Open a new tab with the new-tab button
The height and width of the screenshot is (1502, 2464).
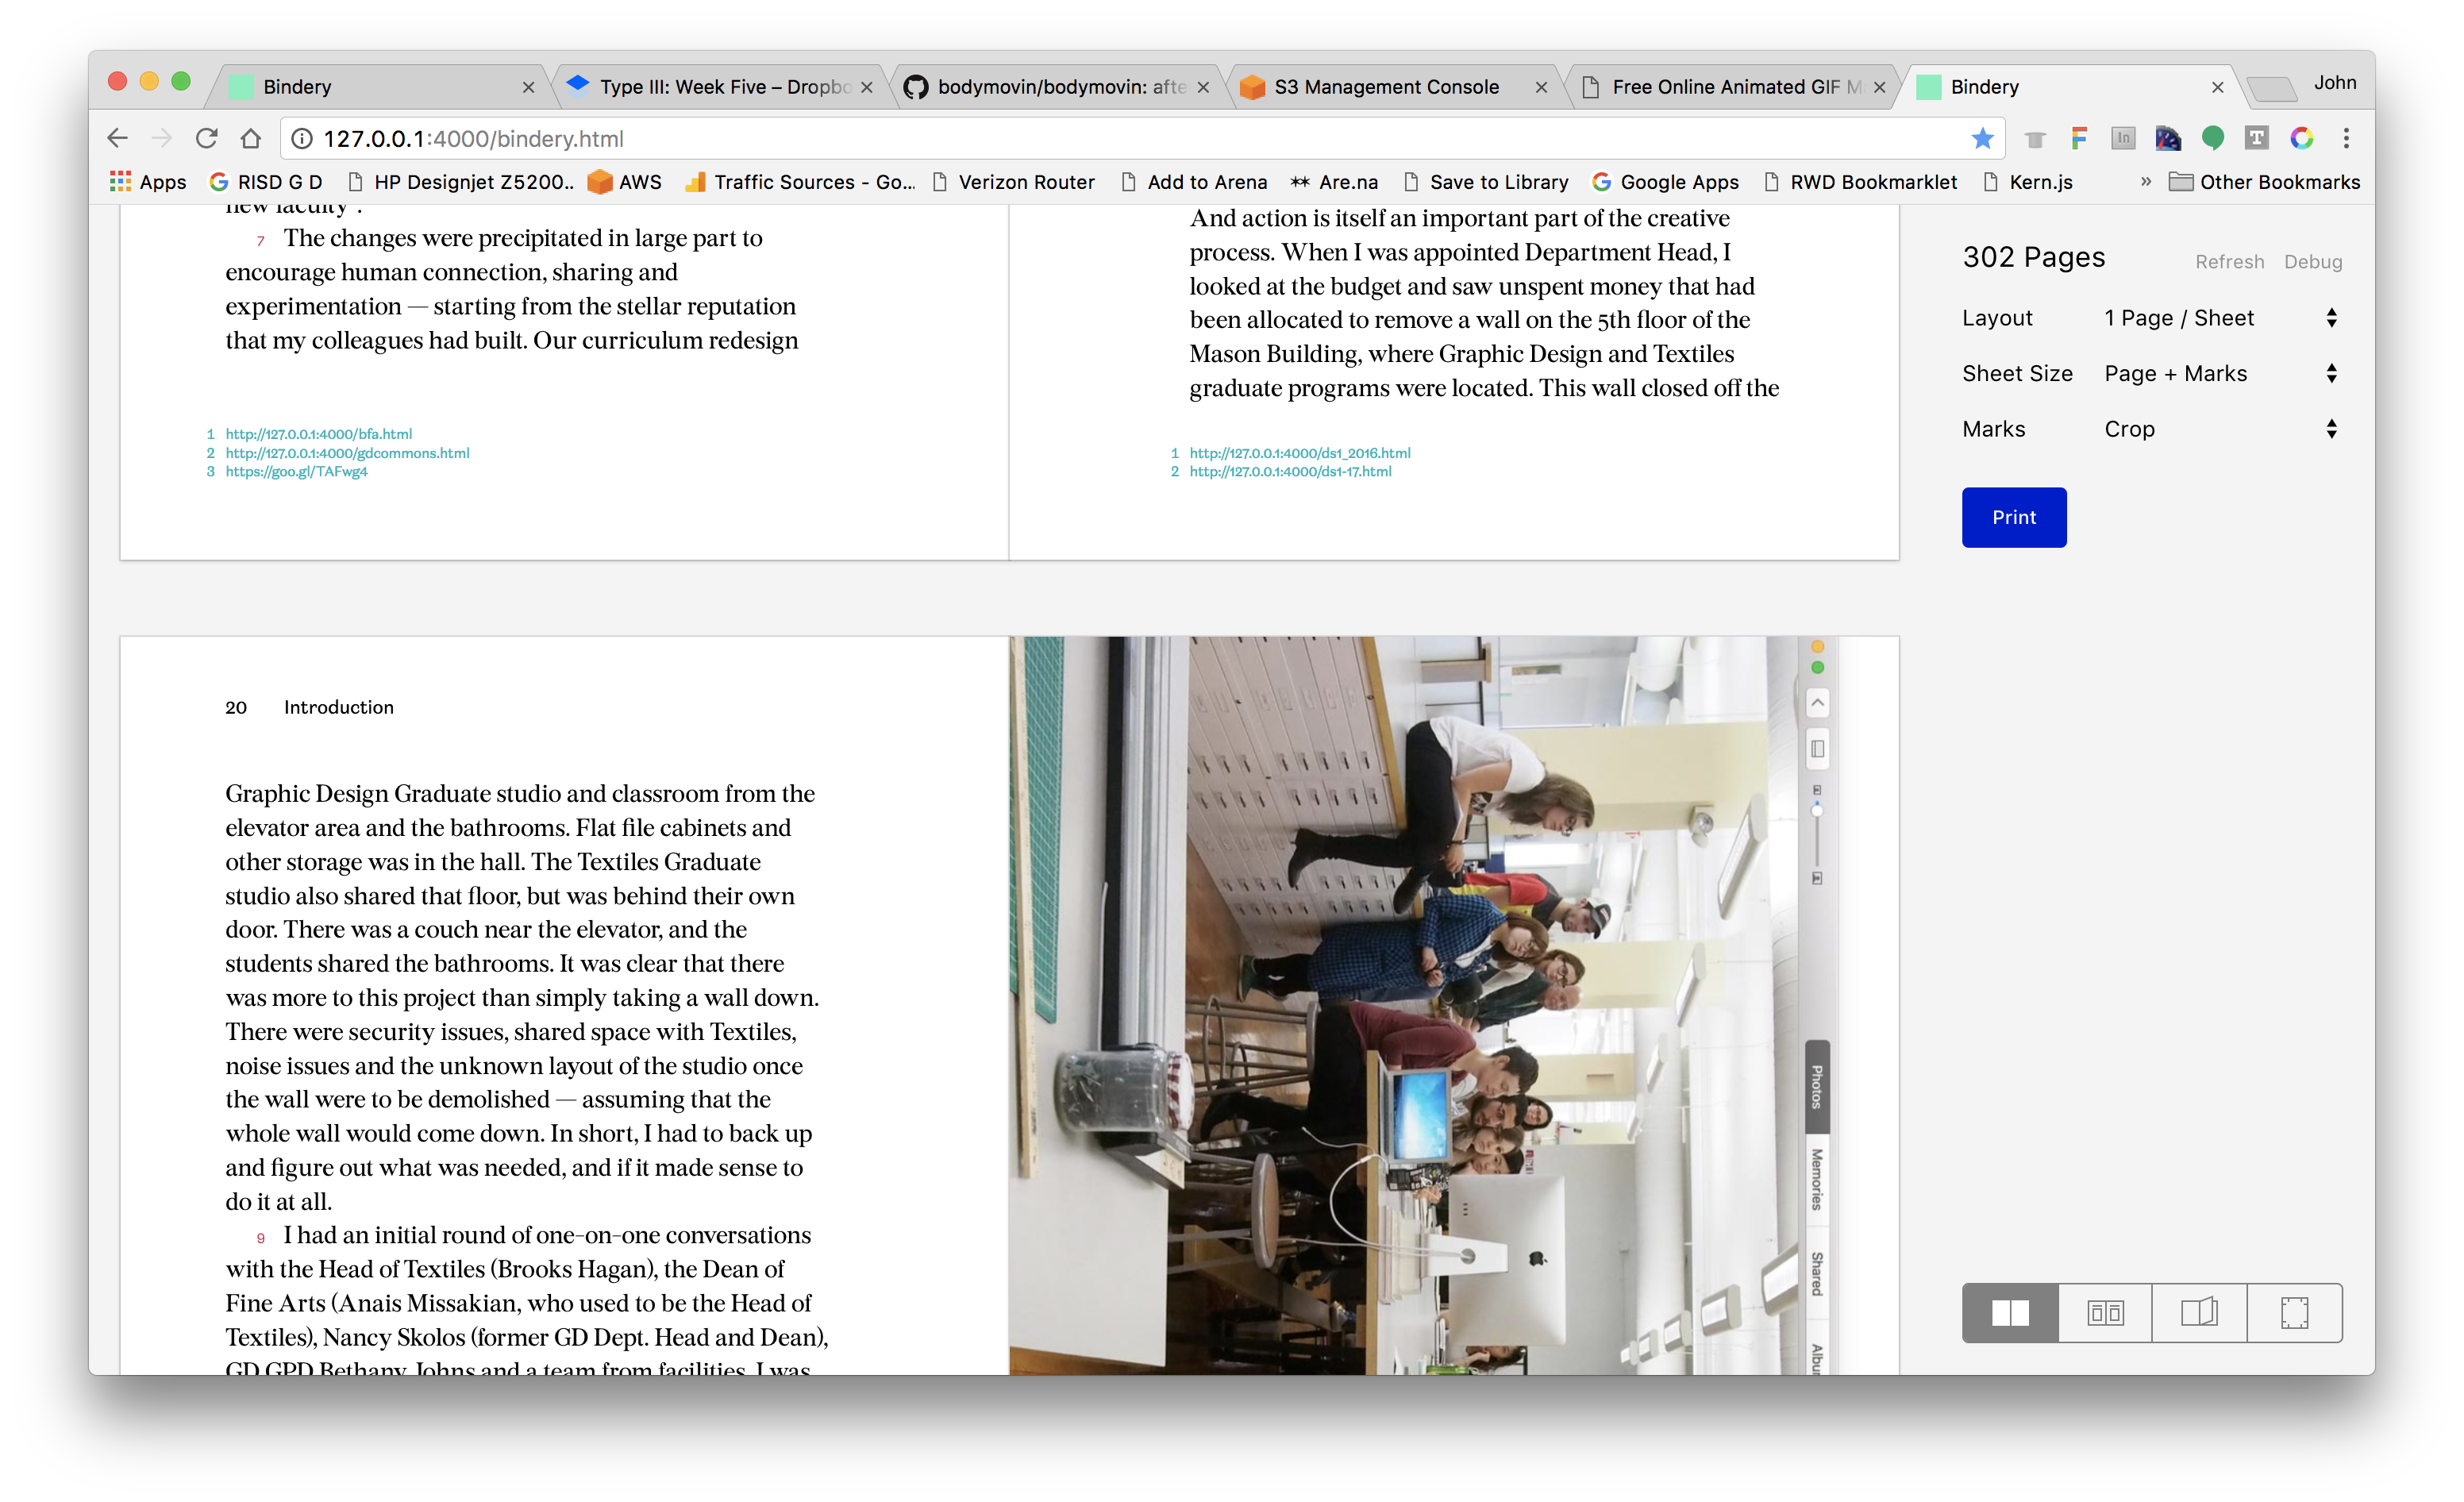[x=2271, y=89]
